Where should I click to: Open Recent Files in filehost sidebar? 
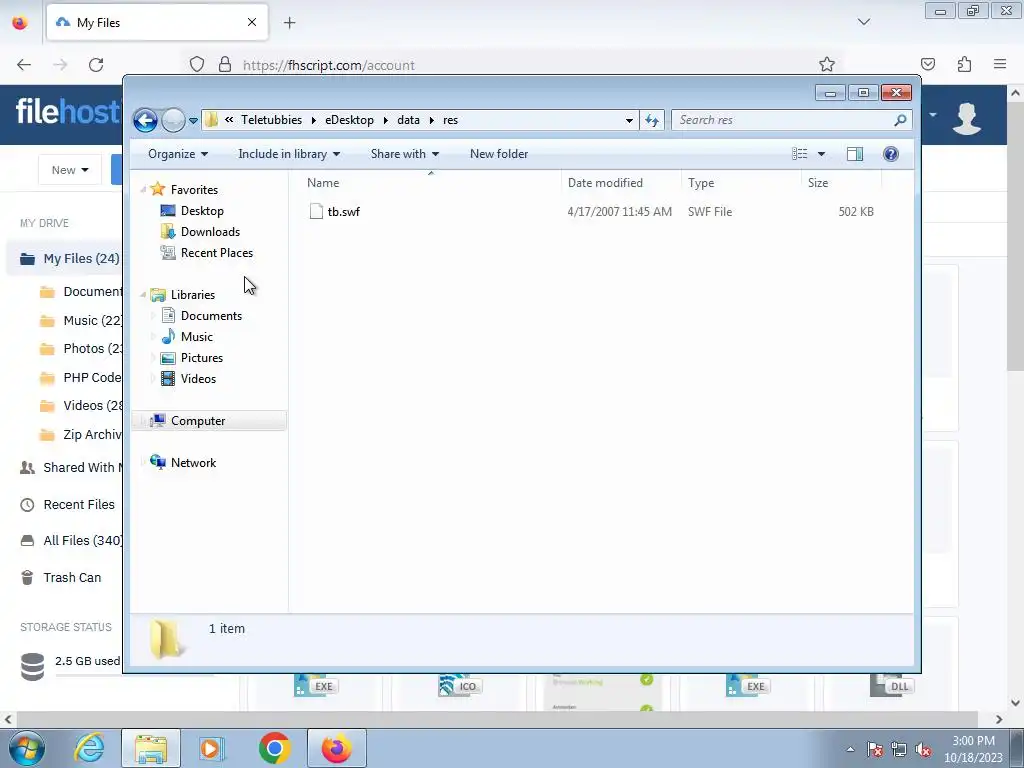pos(78,505)
